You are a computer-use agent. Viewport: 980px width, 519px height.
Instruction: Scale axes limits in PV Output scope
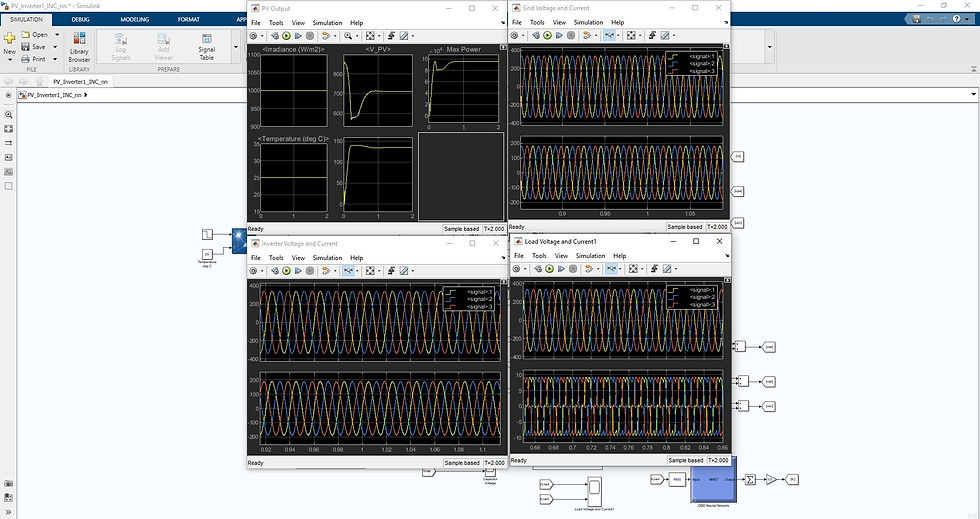370,36
